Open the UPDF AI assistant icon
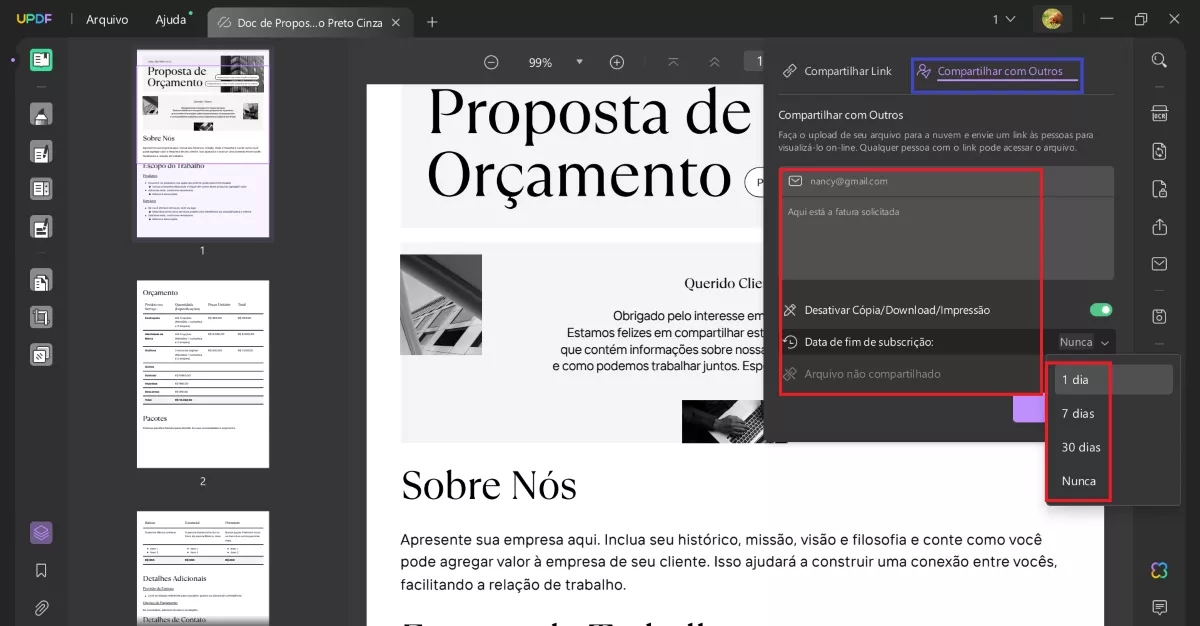The height and width of the screenshot is (626, 1200). (1158, 570)
